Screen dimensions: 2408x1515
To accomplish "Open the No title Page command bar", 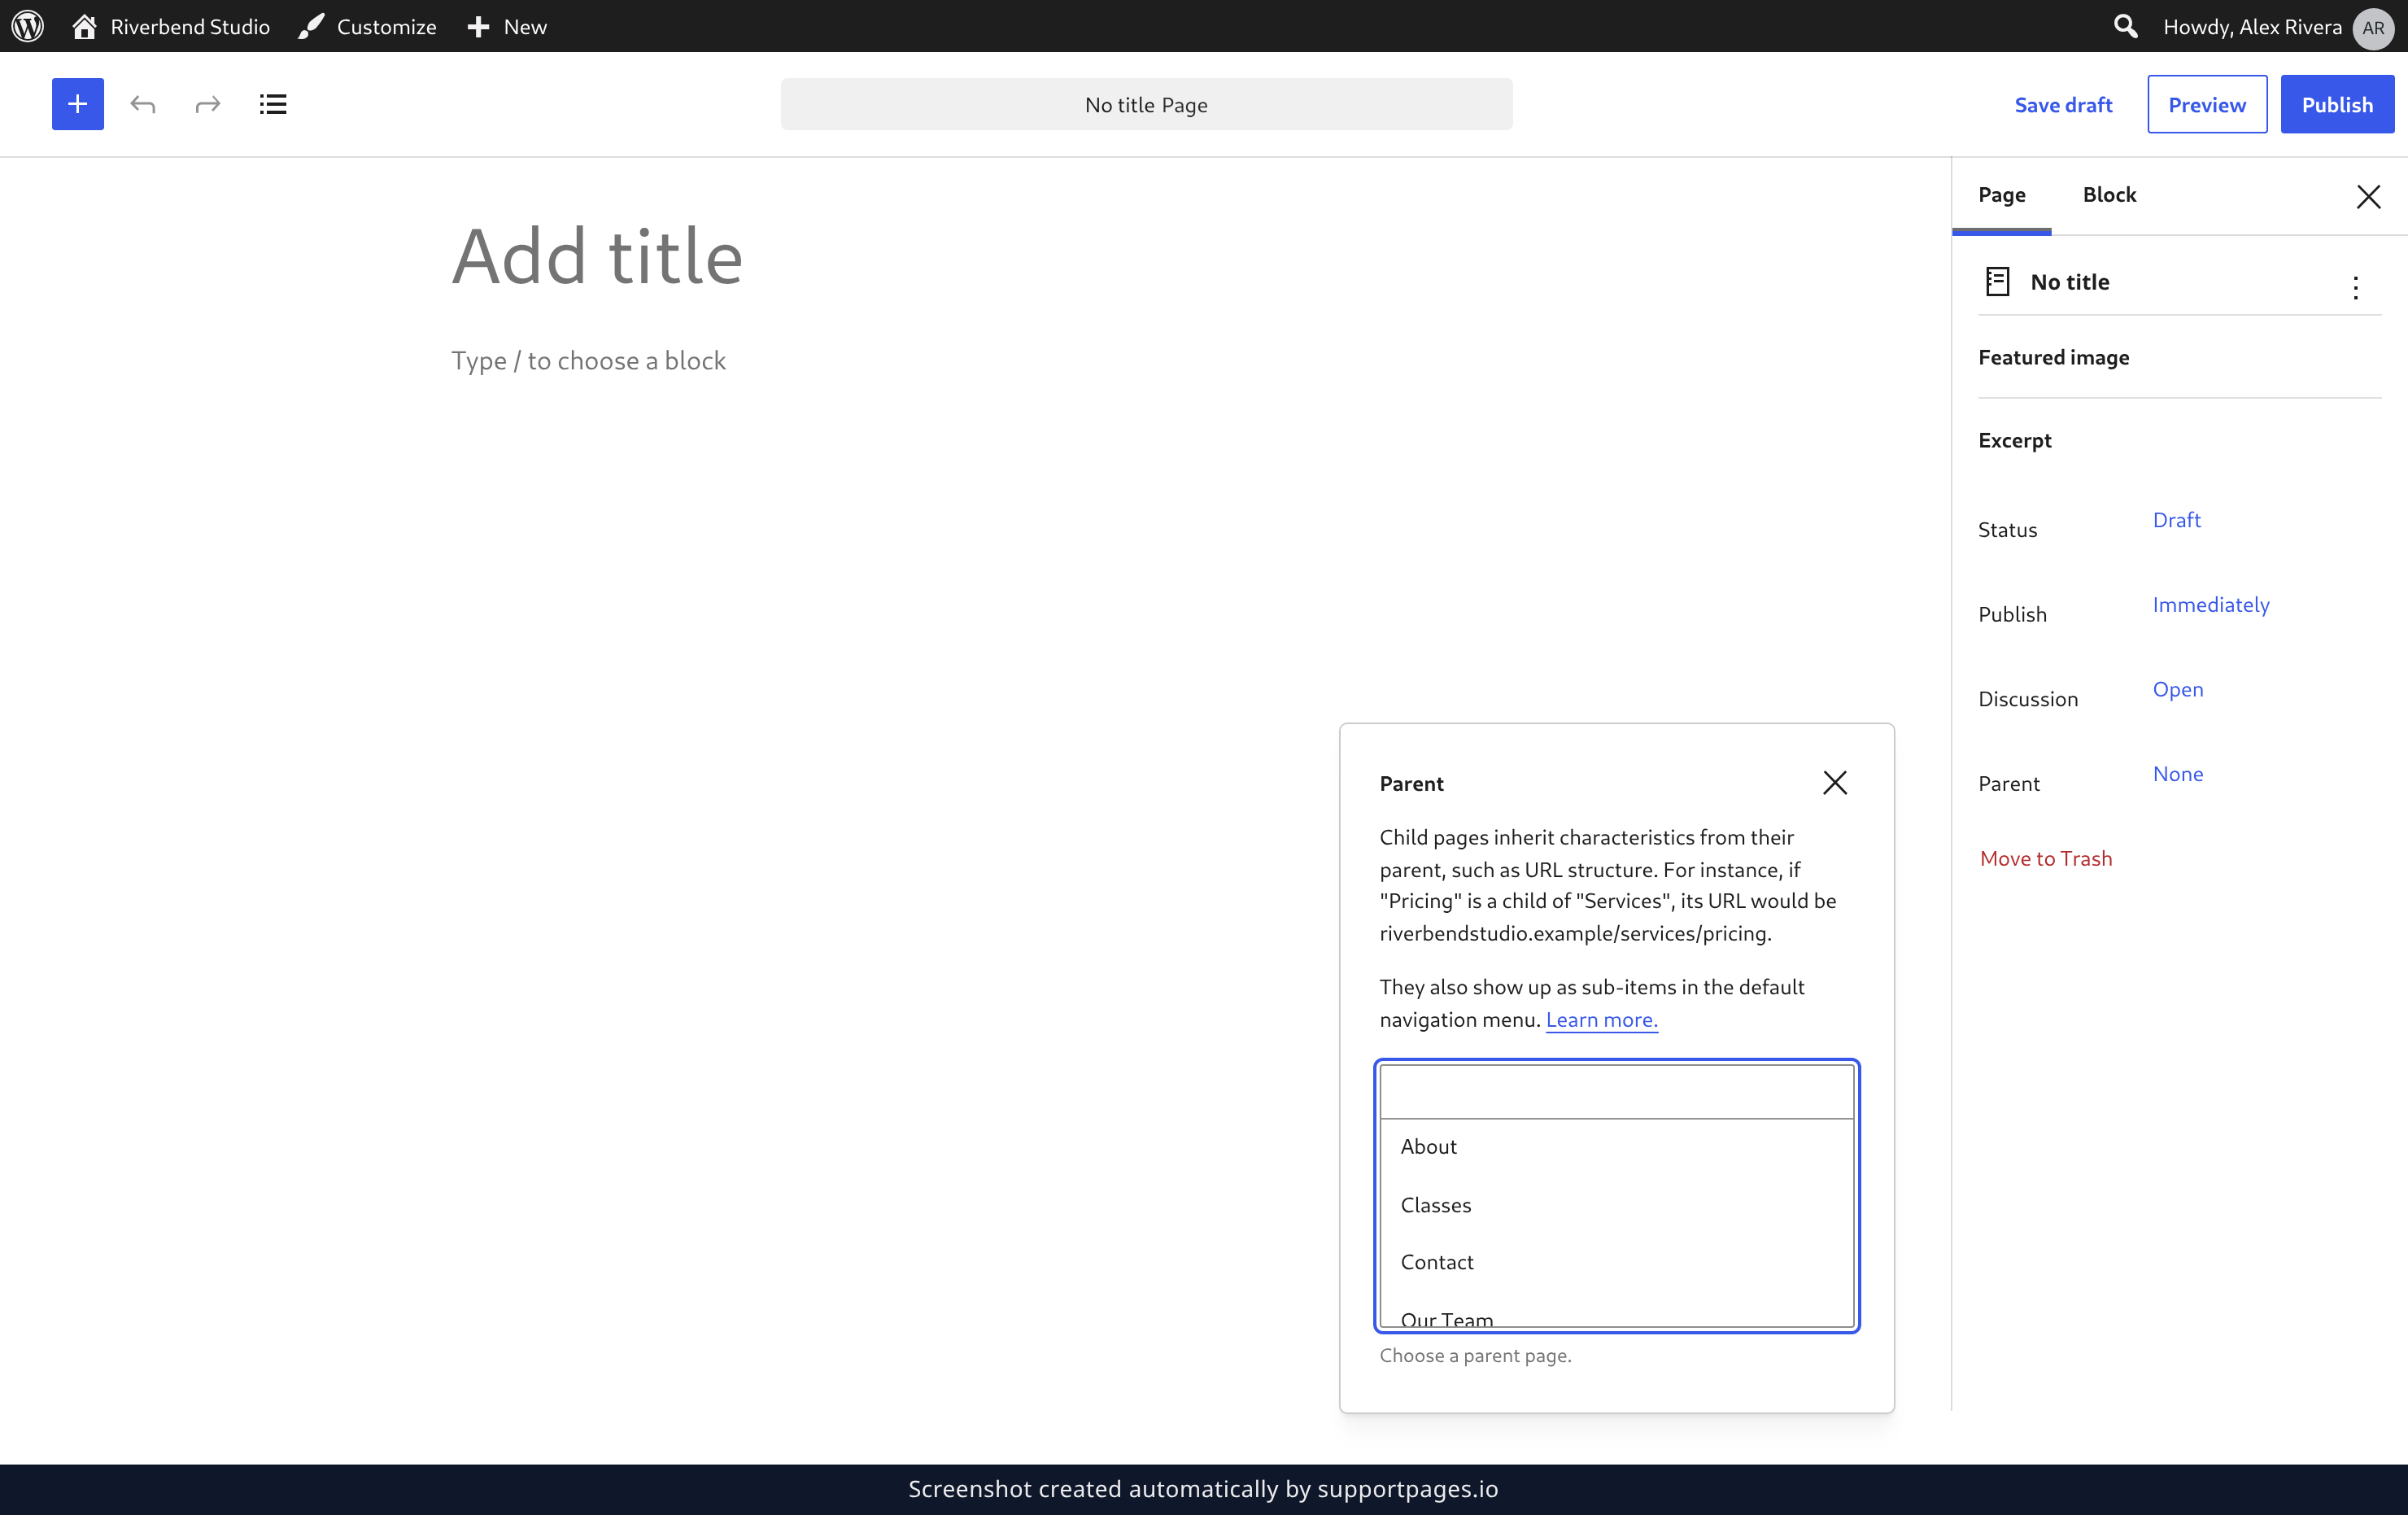I will (x=1146, y=104).
